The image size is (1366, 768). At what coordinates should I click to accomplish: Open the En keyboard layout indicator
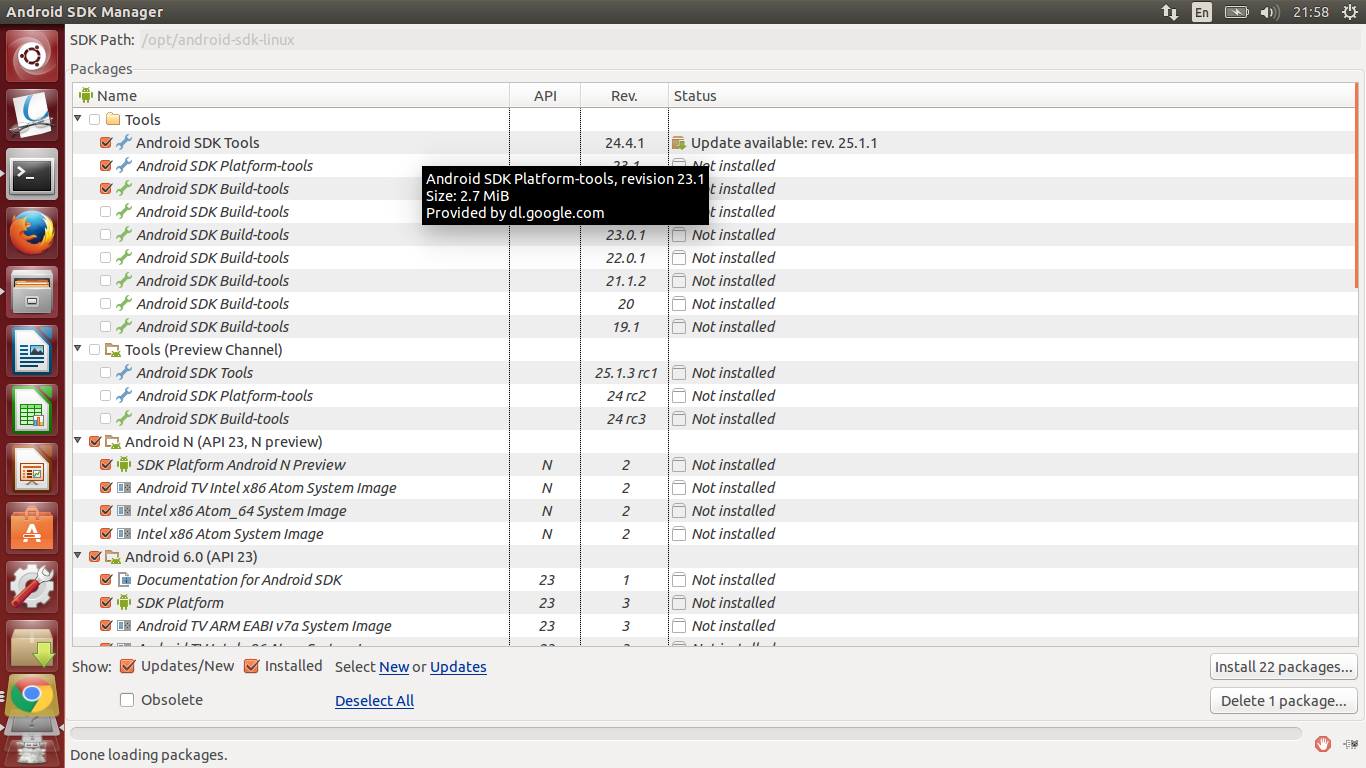(x=1201, y=12)
